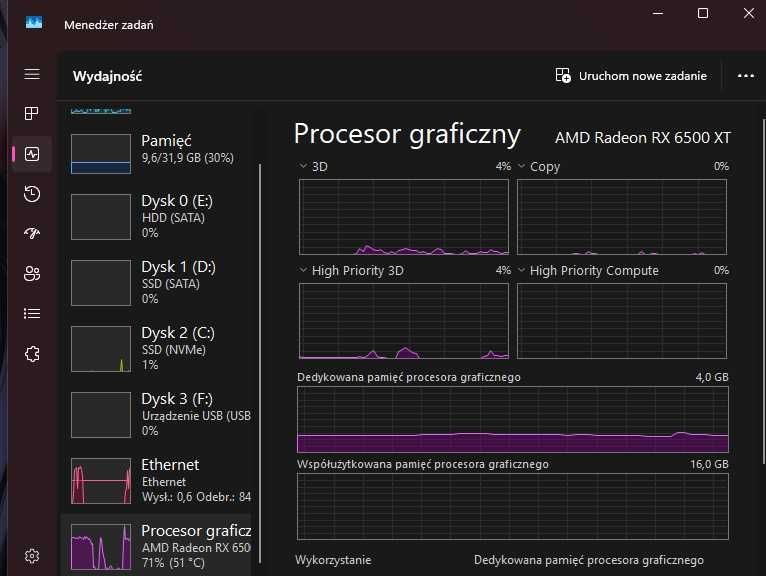
Task: Click the device list scrollbar
Action: pyautogui.click(x=260, y=364)
